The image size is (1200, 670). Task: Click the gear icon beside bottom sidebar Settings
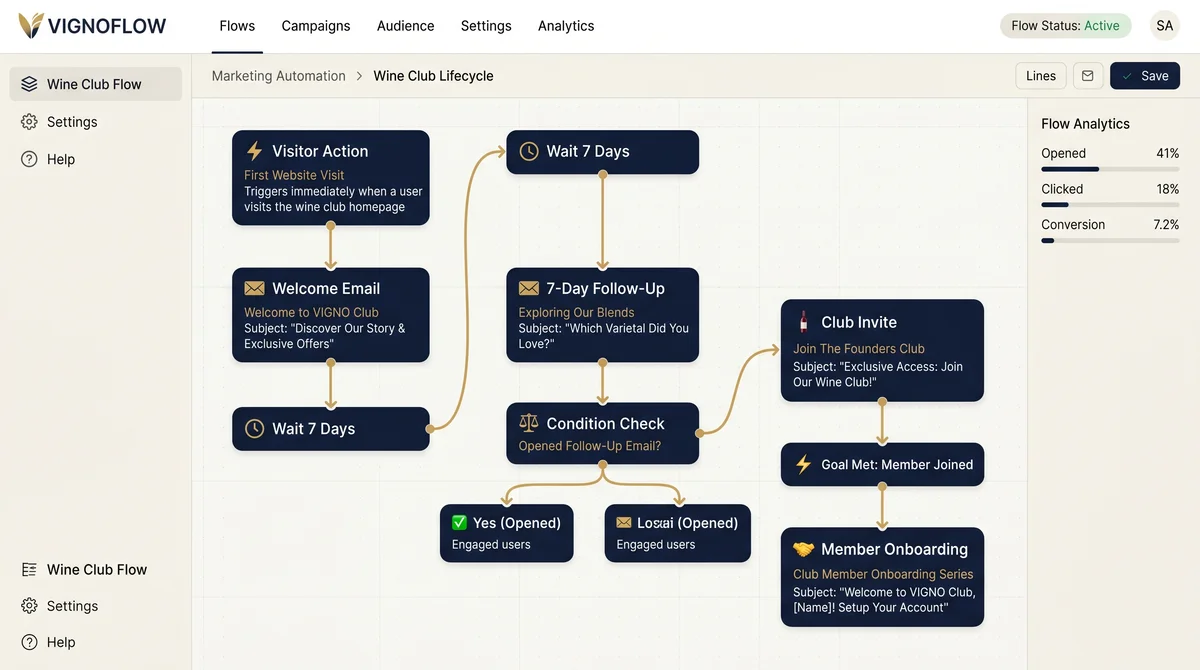click(29, 606)
